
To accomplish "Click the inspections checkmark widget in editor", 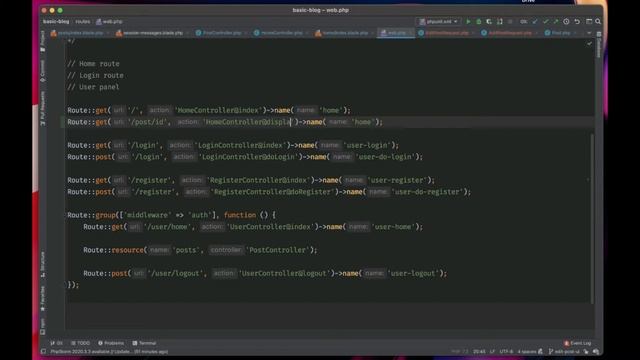I will (x=589, y=43).
